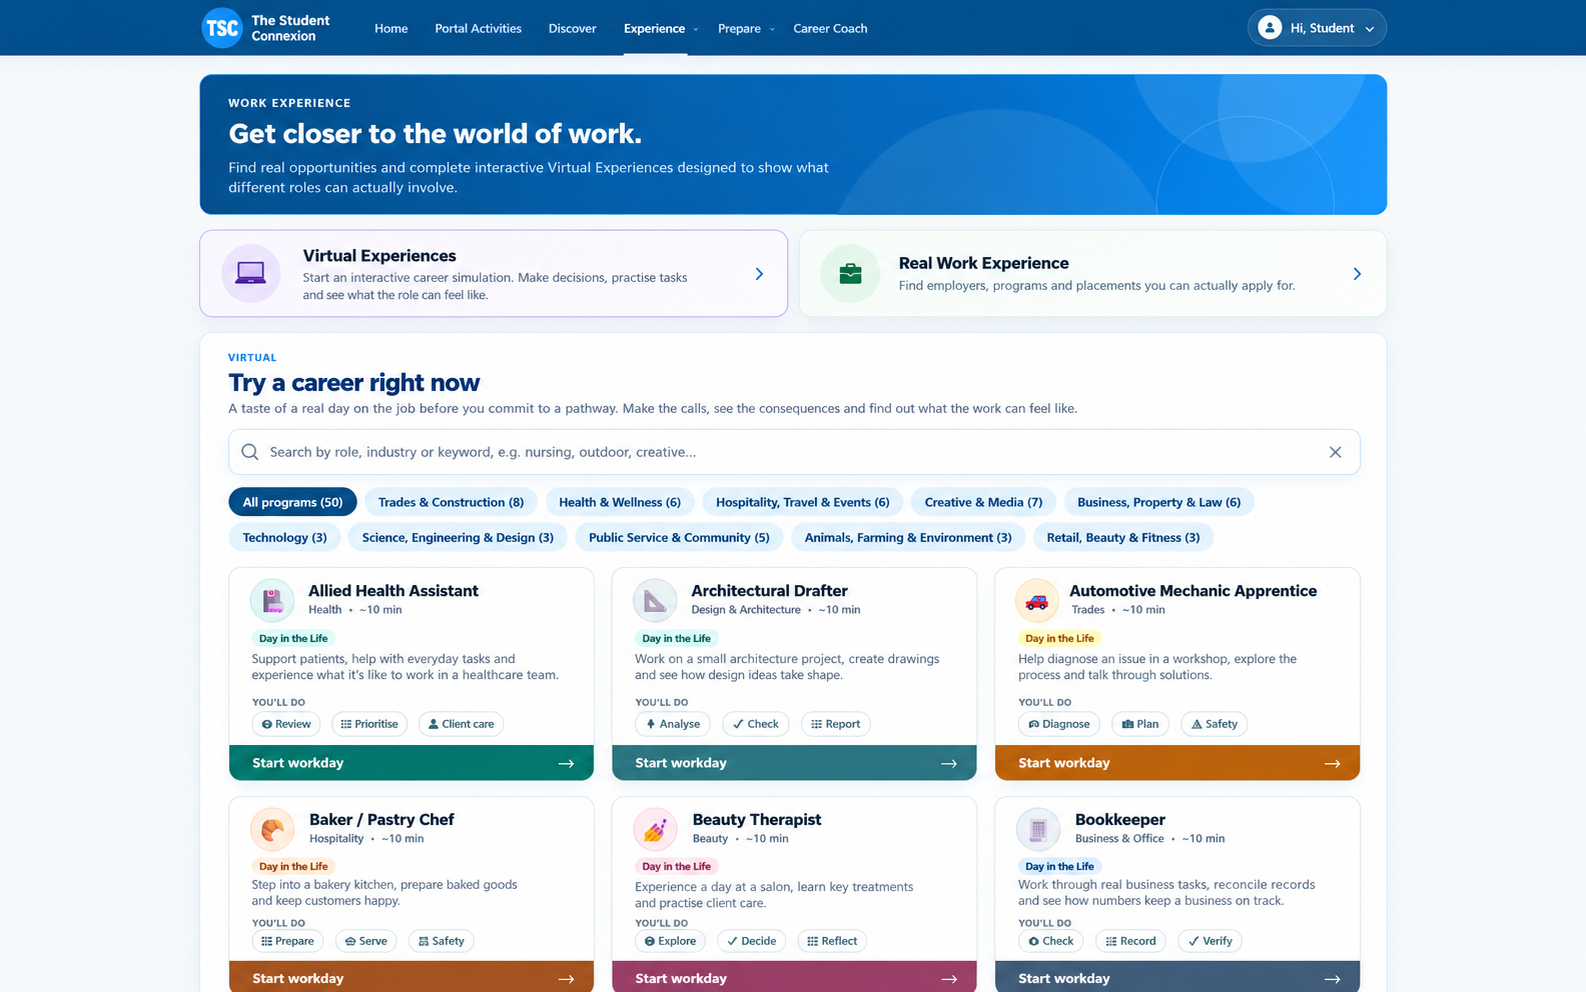Expand the Experience menu chevron
The height and width of the screenshot is (992, 1586).
click(x=696, y=29)
